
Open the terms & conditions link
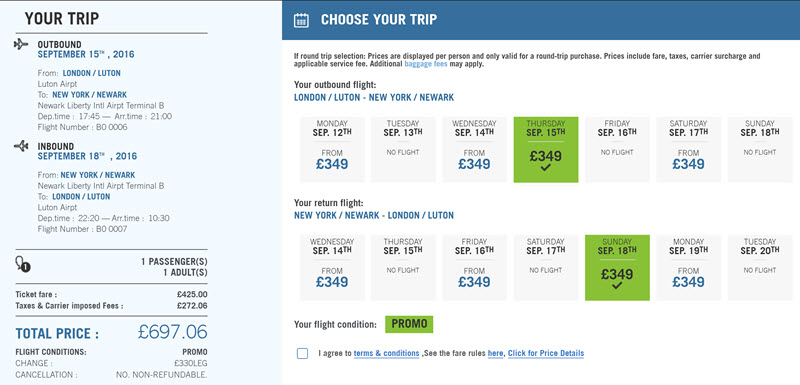386,353
